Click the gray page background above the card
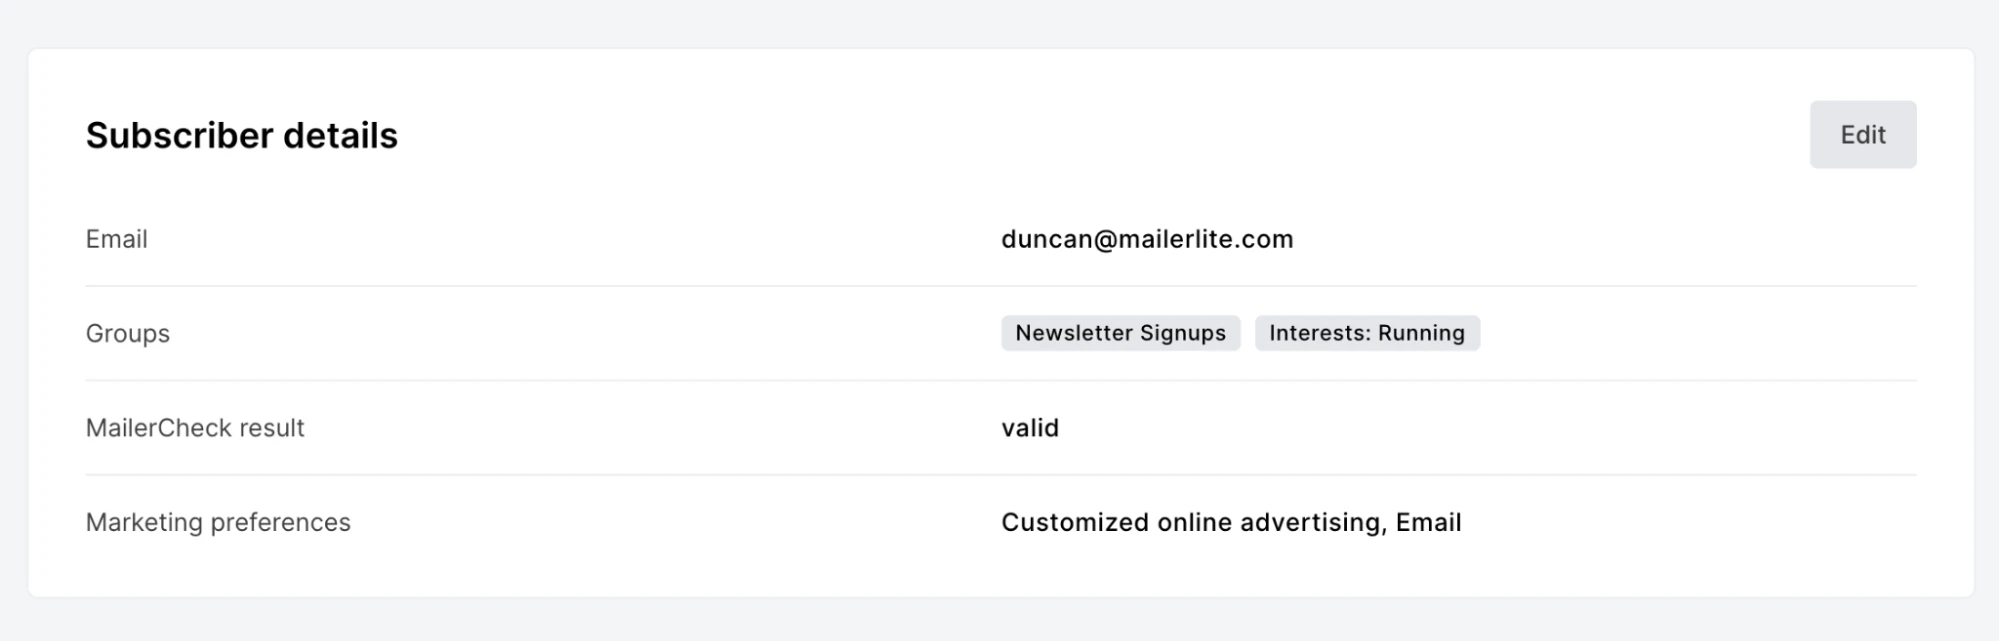 [1000, 22]
